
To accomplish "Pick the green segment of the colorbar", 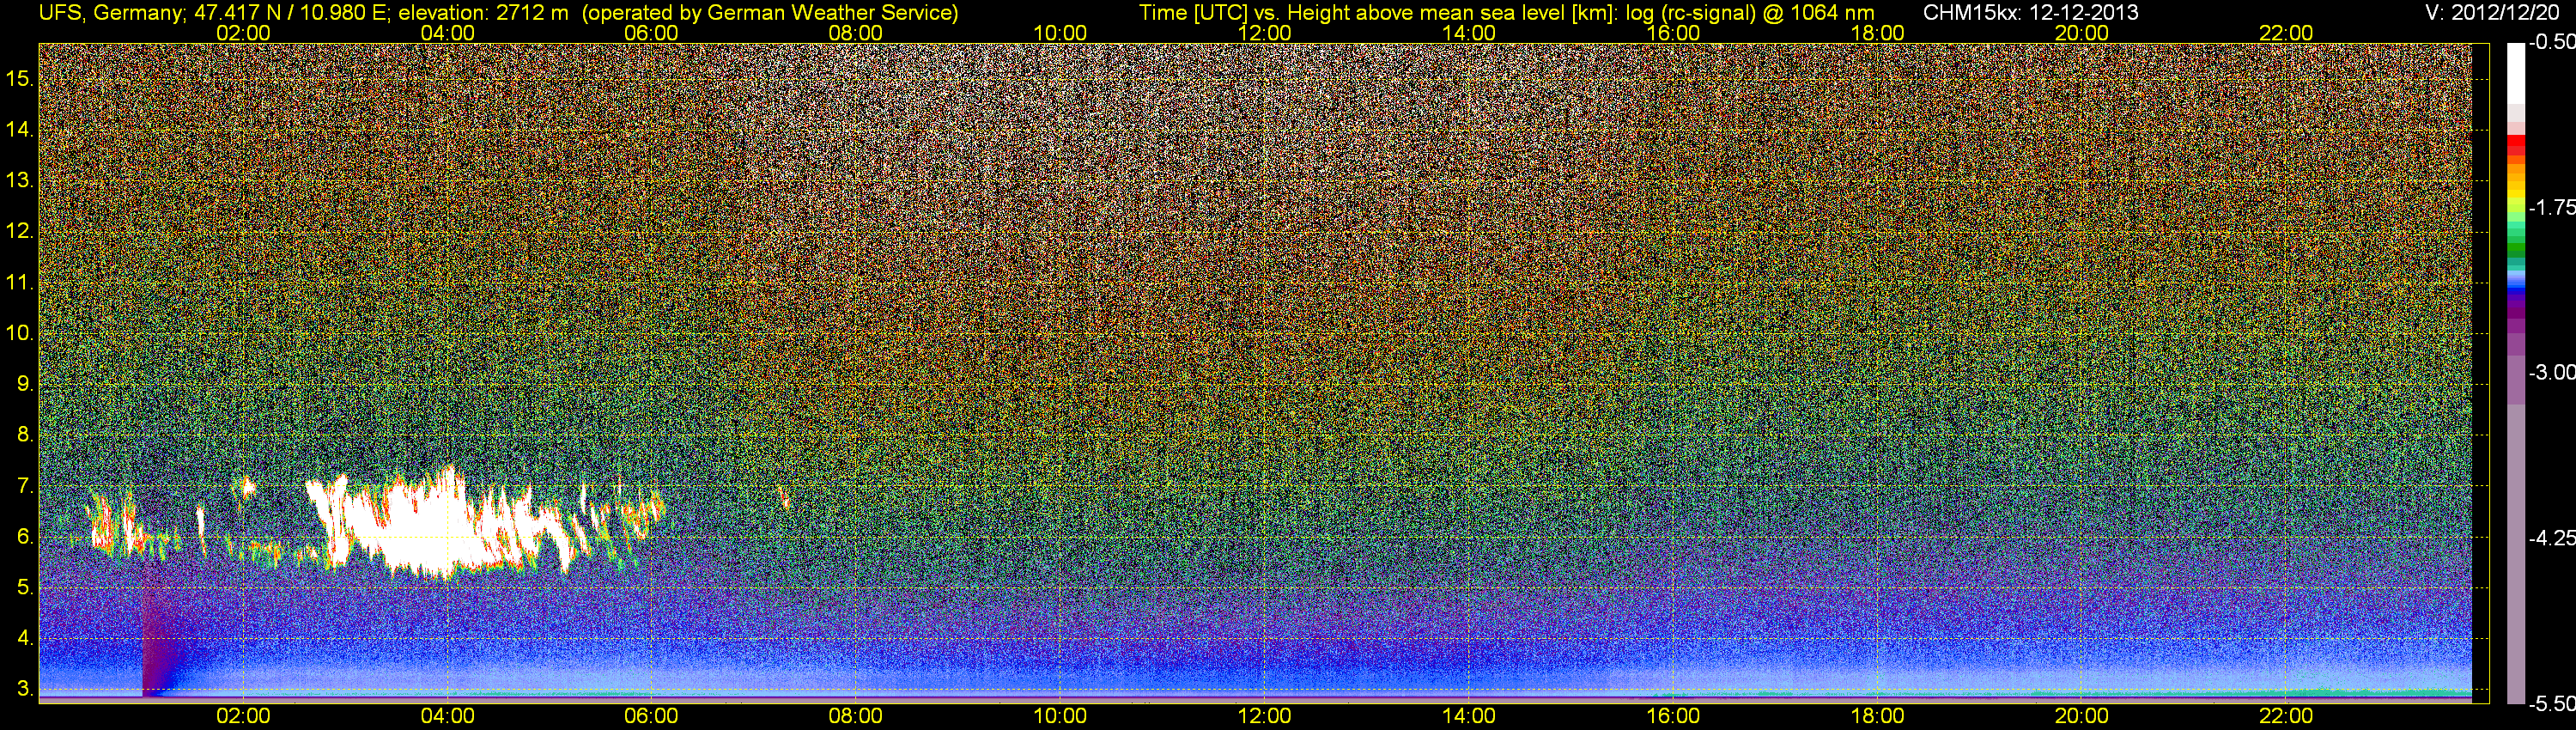I will (x=2516, y=250).
